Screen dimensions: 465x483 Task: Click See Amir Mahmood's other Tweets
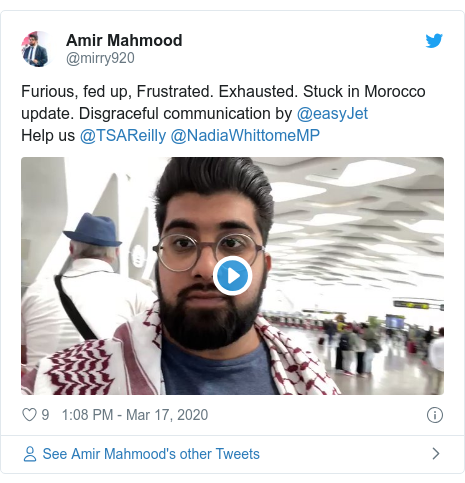(x=151, y=454)
